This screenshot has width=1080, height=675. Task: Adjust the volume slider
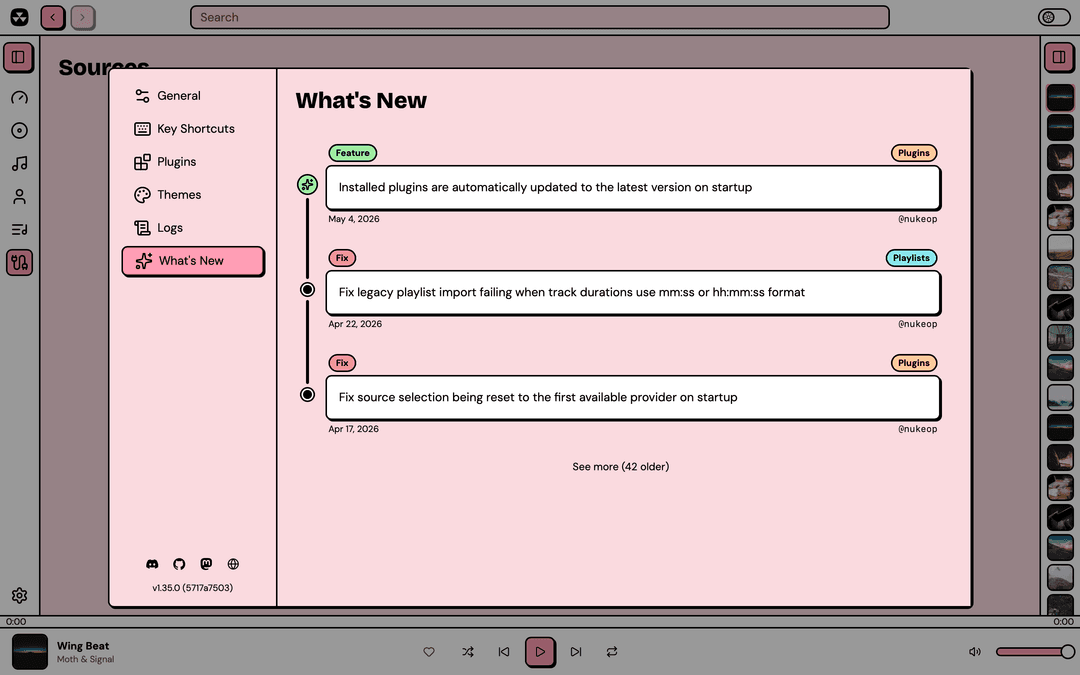click(1035, 652)
